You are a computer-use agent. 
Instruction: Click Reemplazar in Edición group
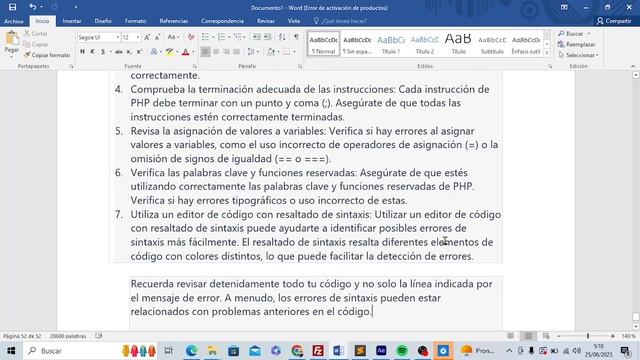pos(576,44)
